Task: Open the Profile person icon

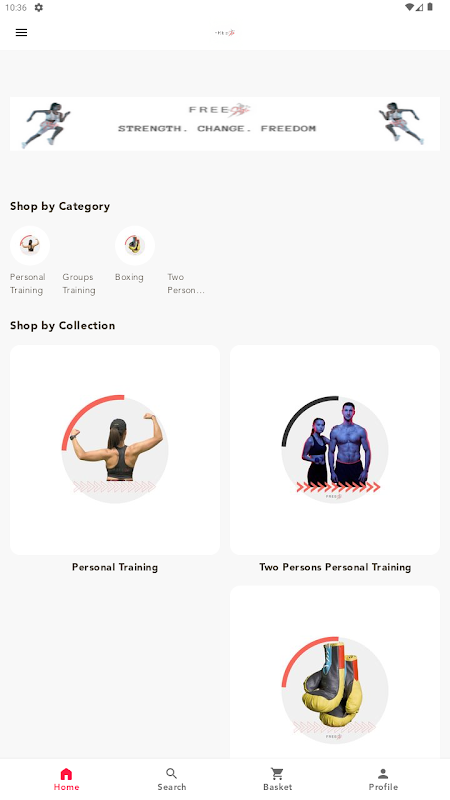Action: pyautogui.click(x=383, y=773)
